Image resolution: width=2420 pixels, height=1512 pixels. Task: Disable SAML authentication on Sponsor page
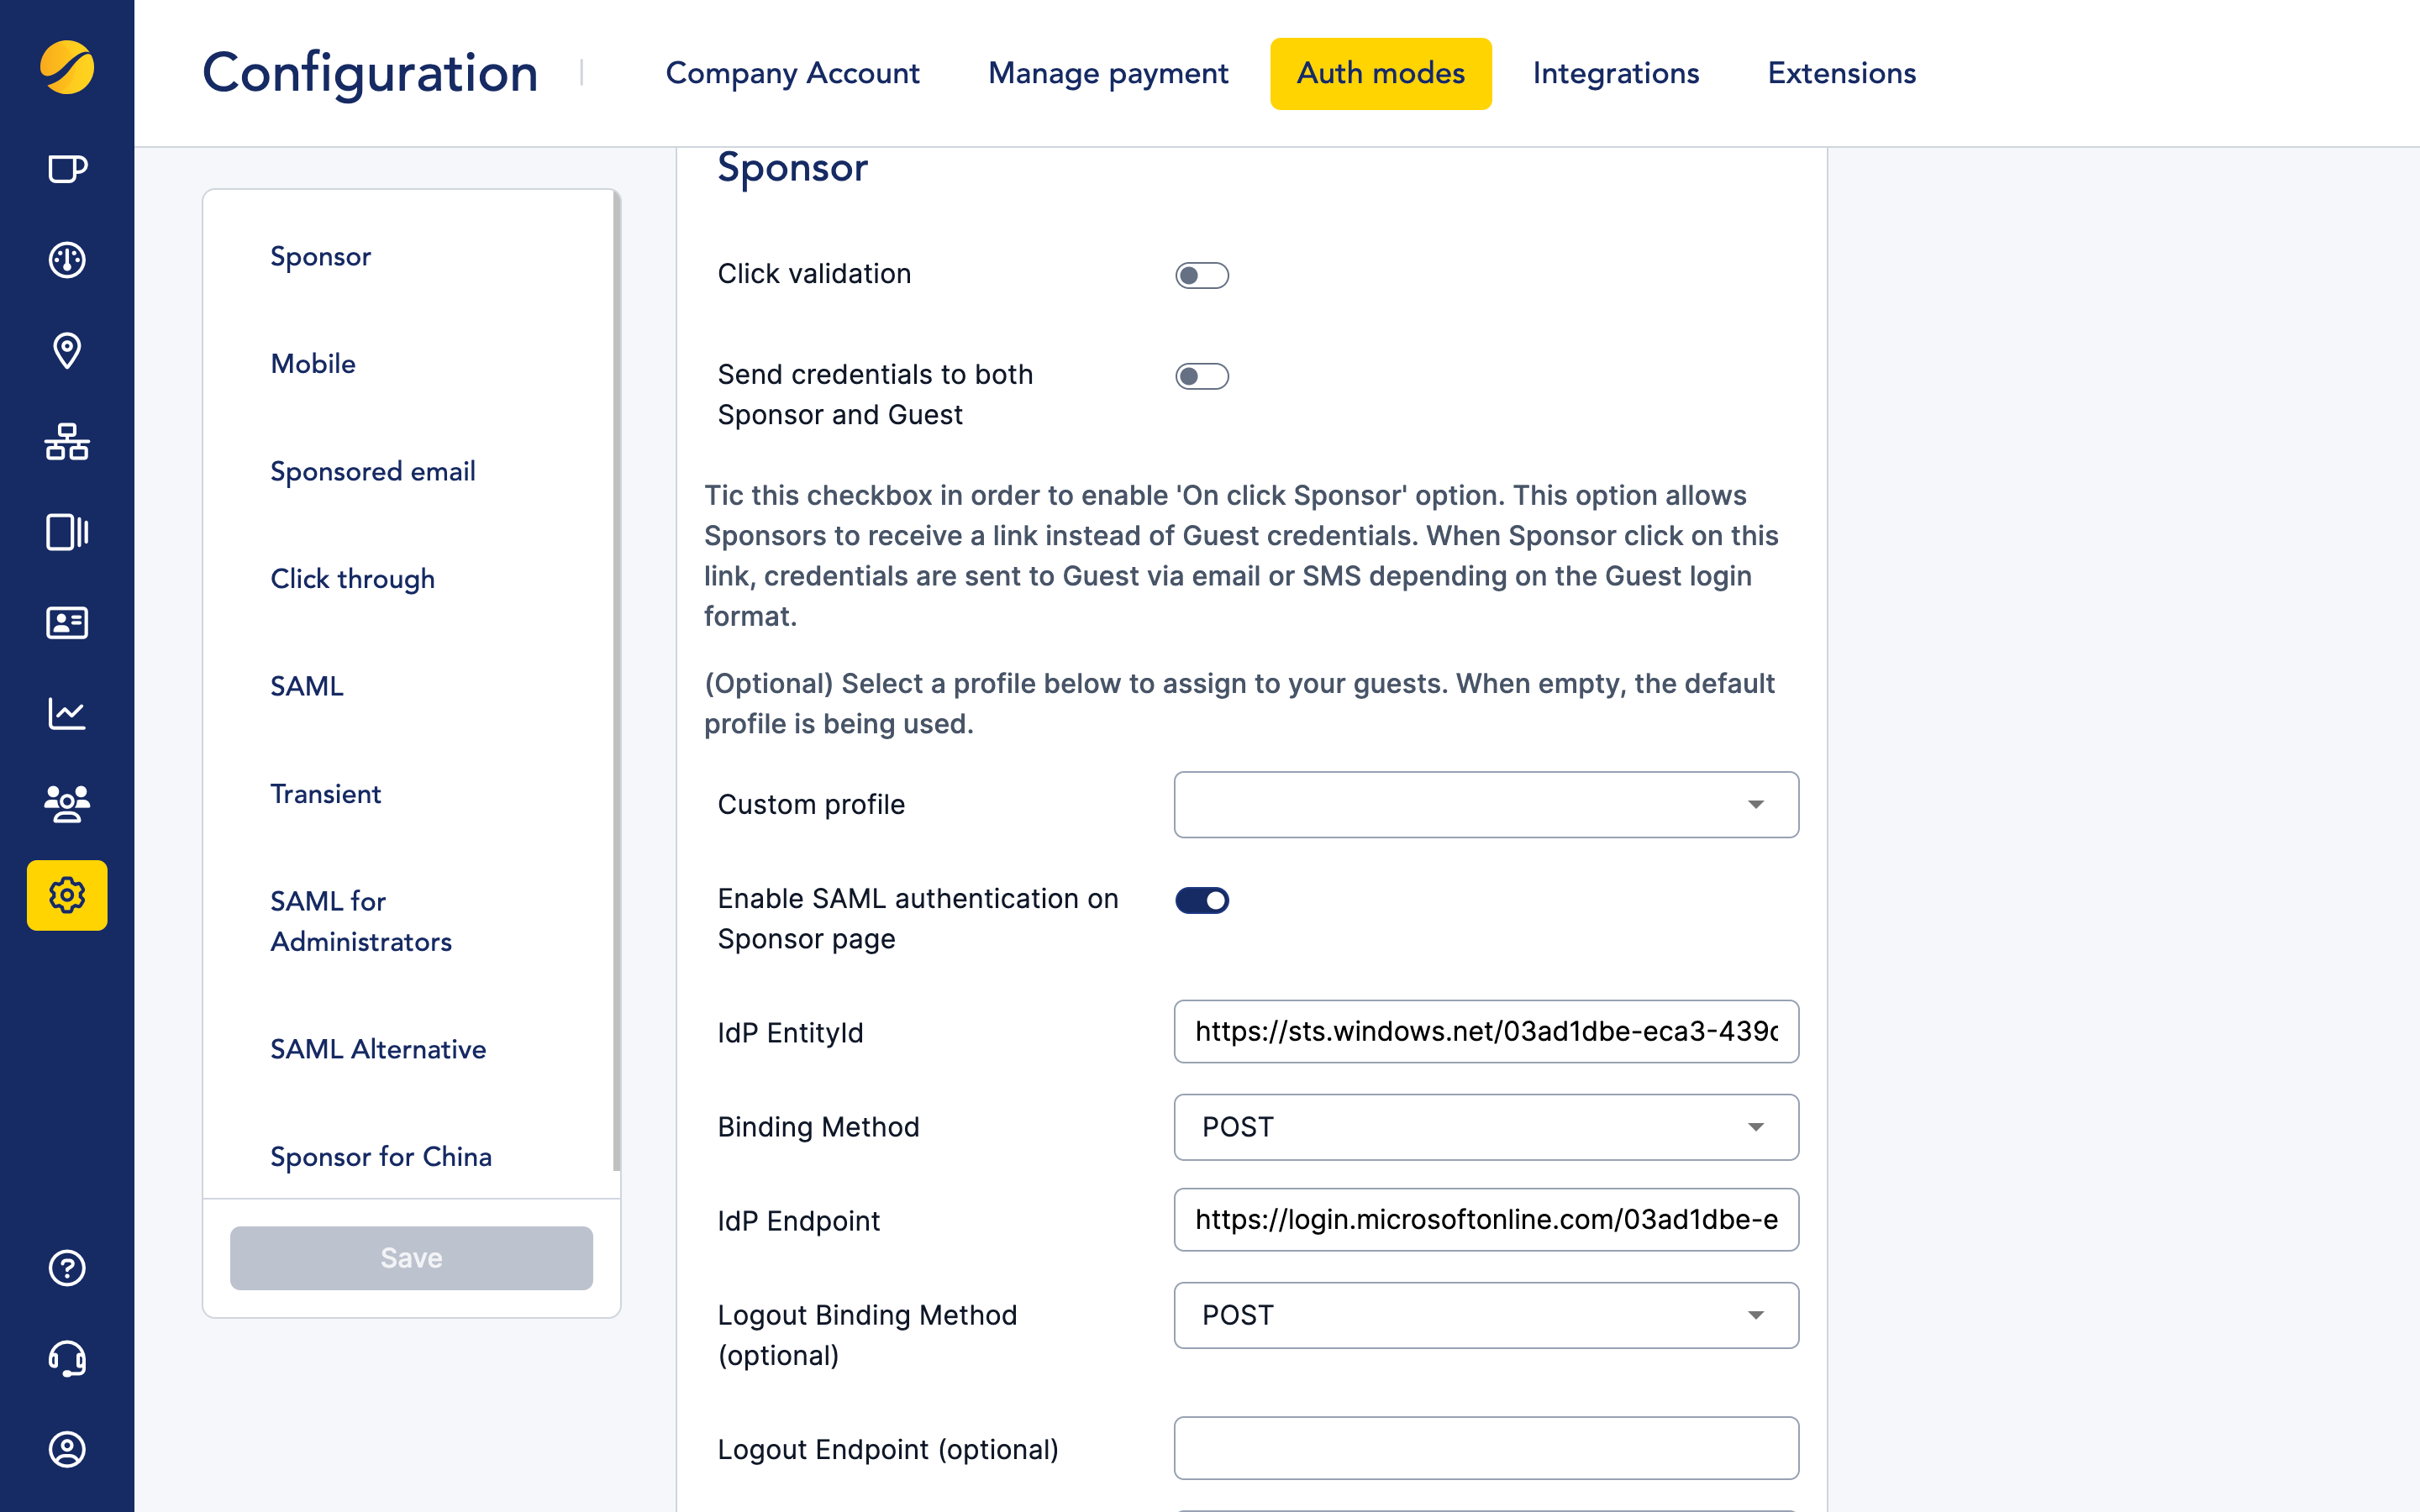click(x=1202, y=899)
